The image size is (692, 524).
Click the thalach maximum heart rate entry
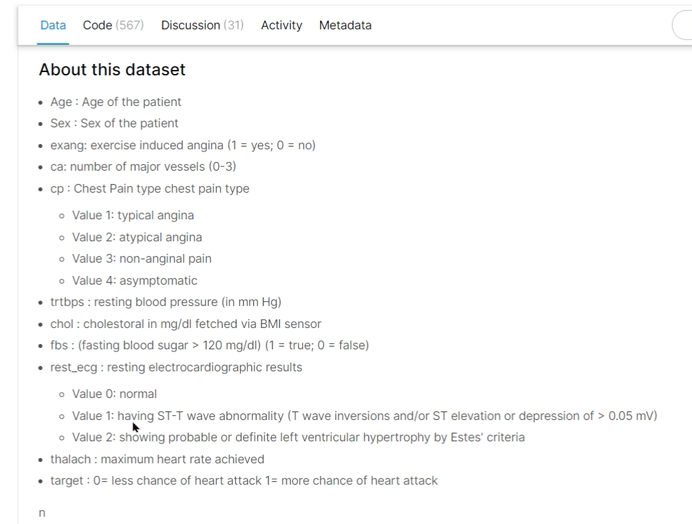(x=157, y=459)
